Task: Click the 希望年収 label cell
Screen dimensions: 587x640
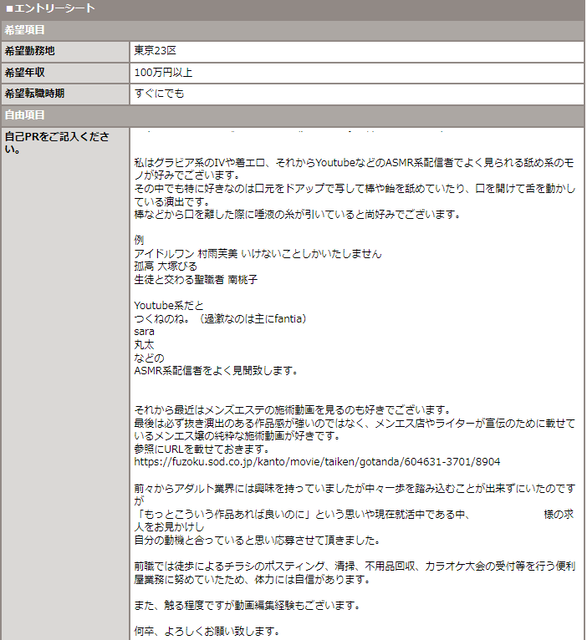Action: point(65,73)
